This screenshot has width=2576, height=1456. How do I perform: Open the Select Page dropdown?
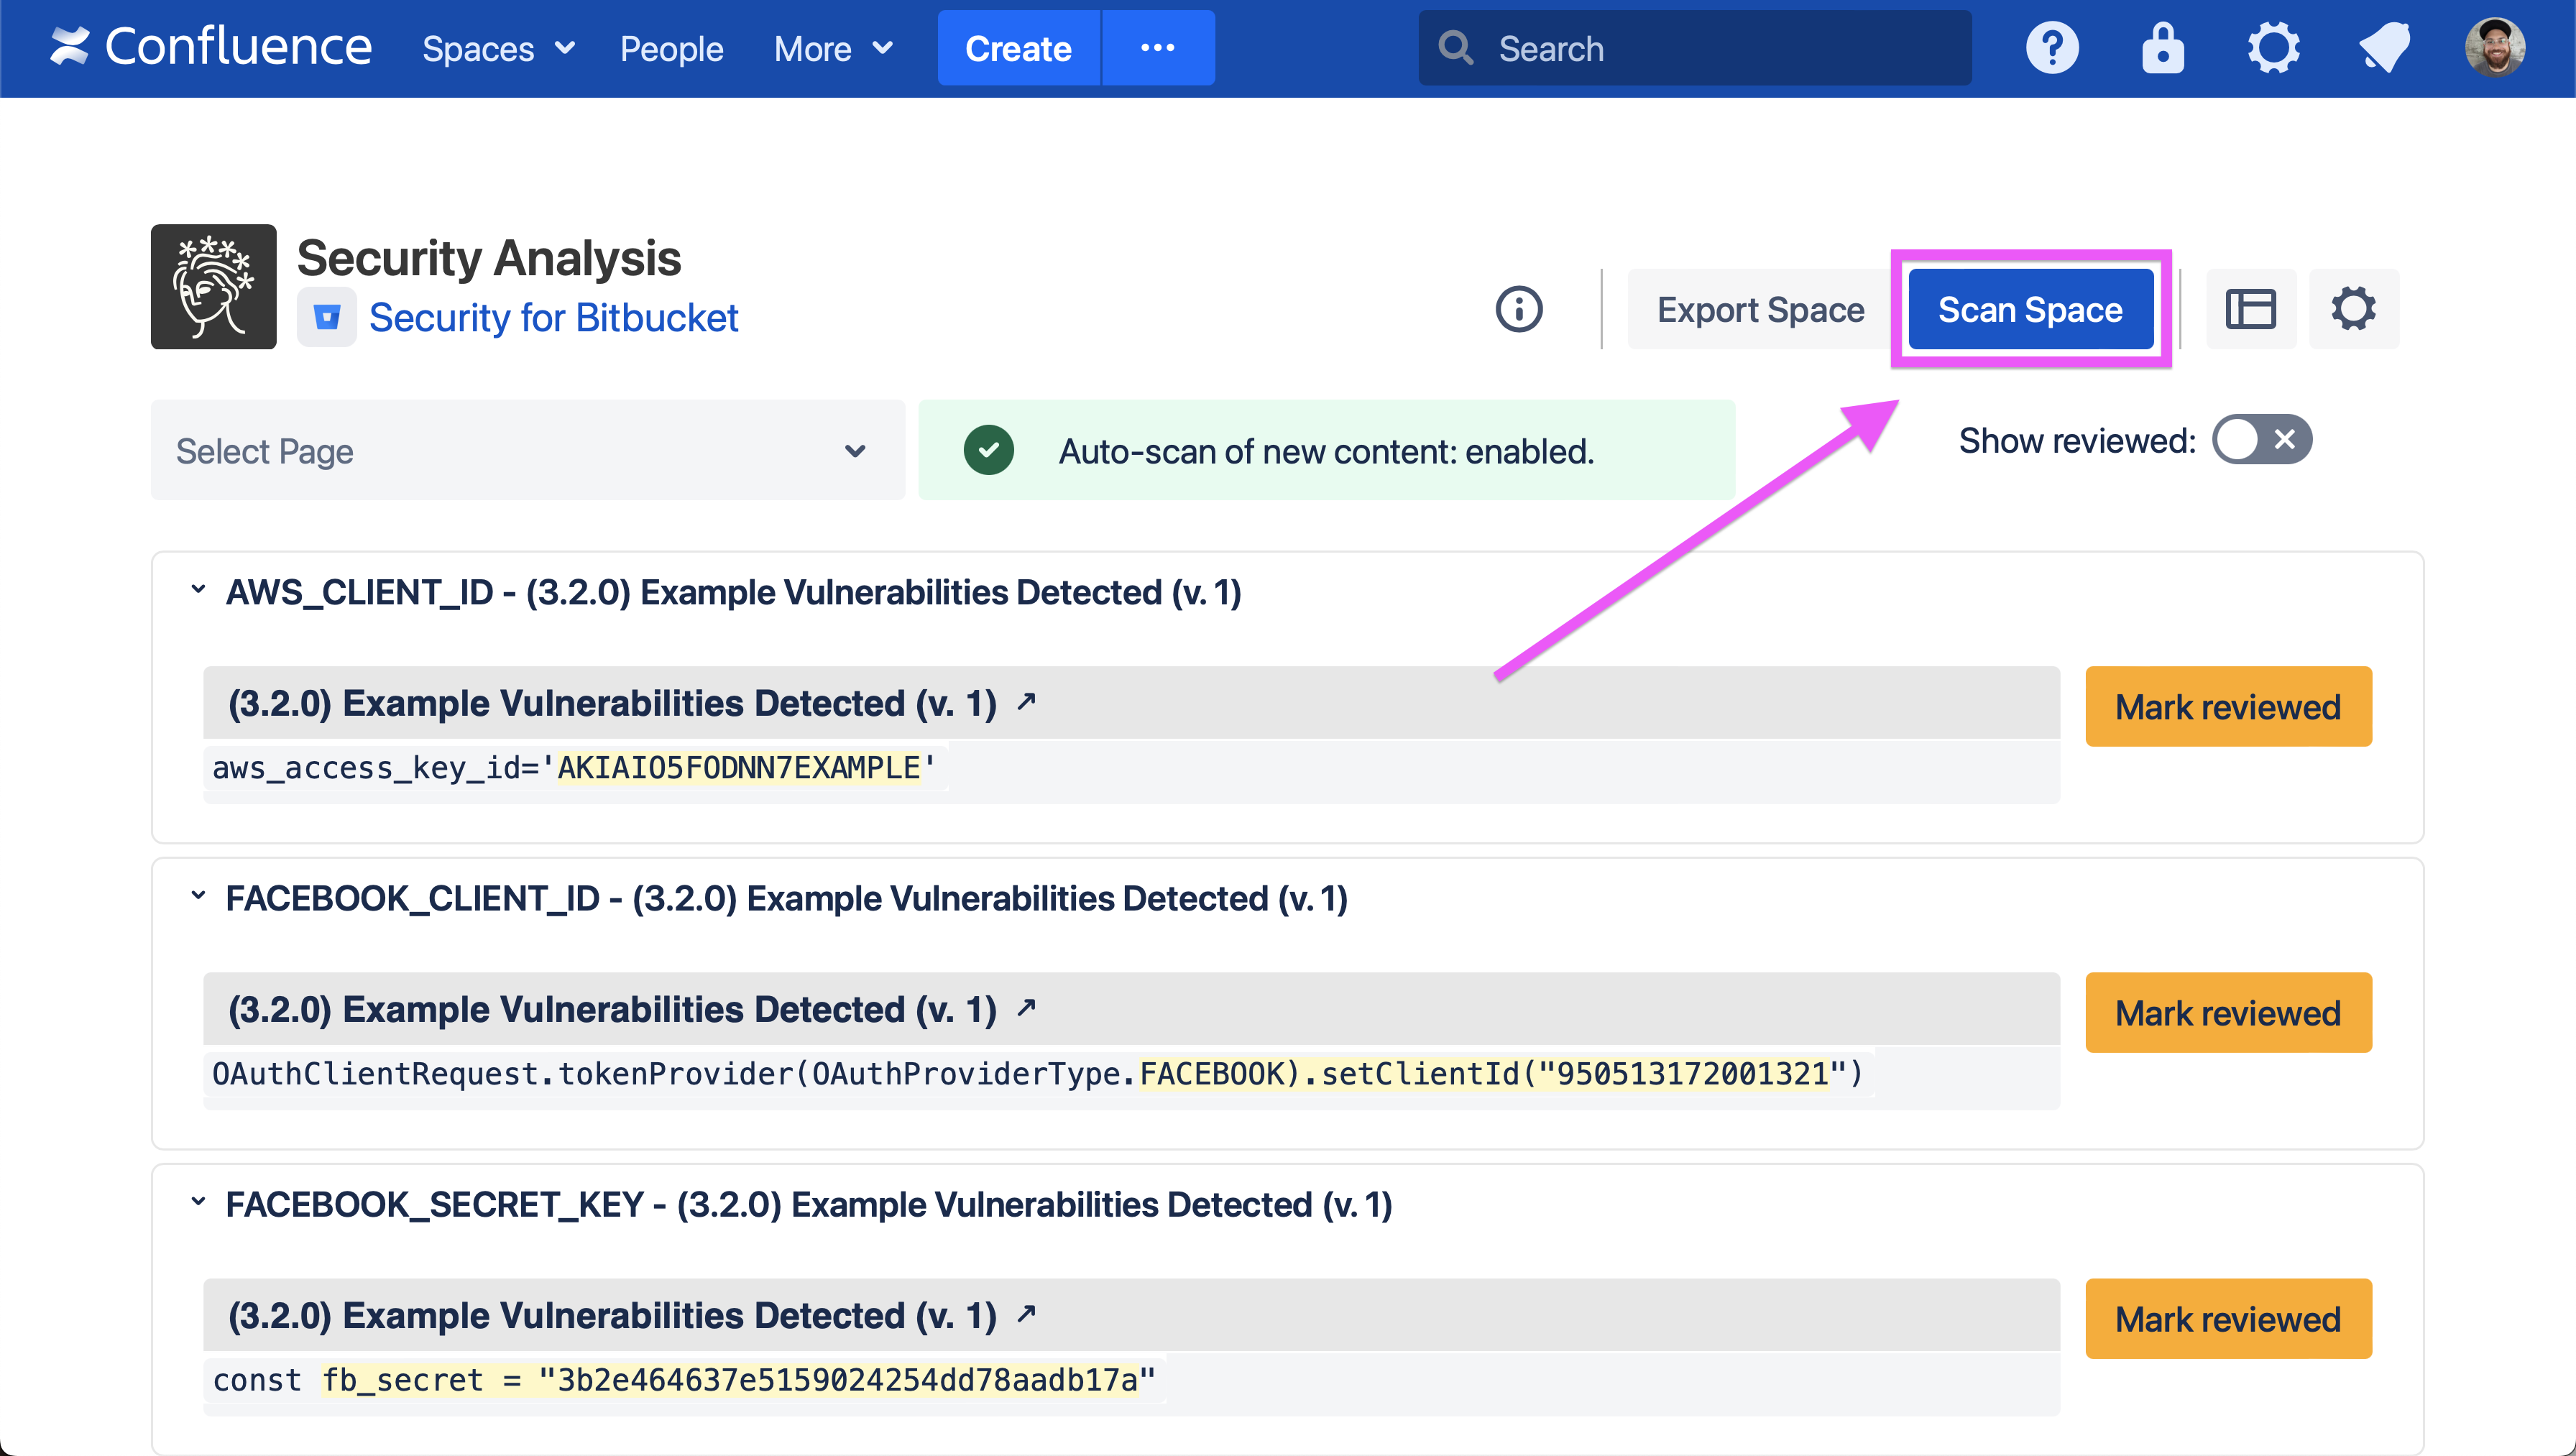tap(527, 451)
